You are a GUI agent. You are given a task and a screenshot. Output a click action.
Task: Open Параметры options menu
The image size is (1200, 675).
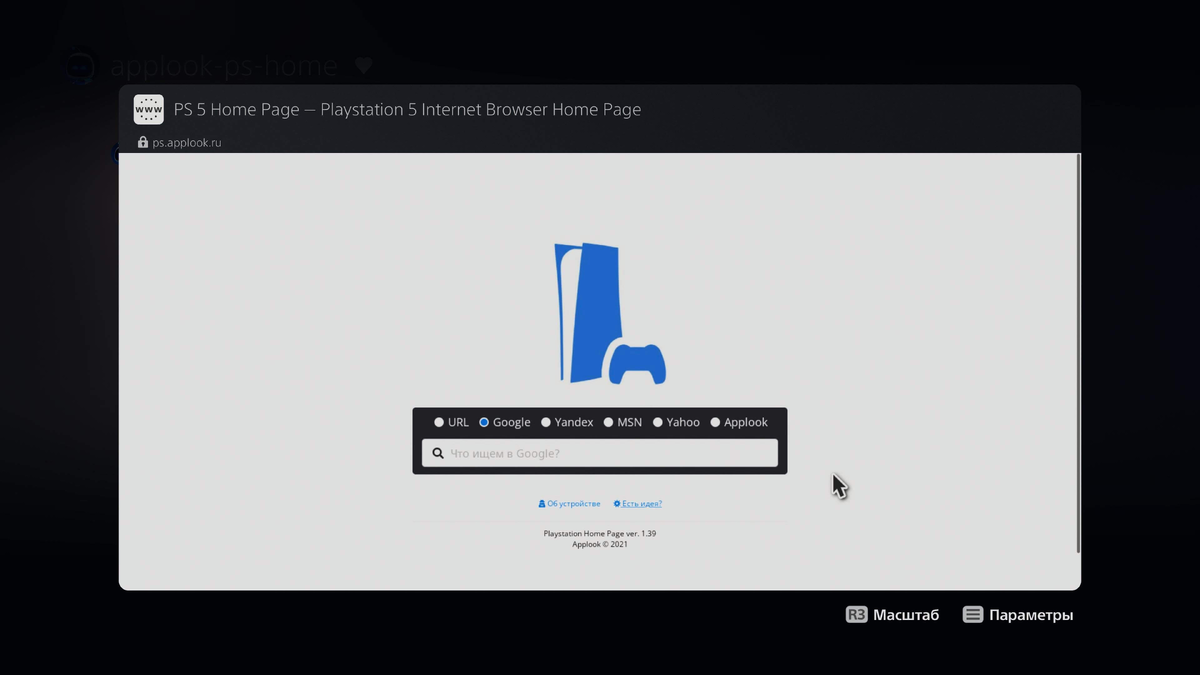coord(1018,615)
